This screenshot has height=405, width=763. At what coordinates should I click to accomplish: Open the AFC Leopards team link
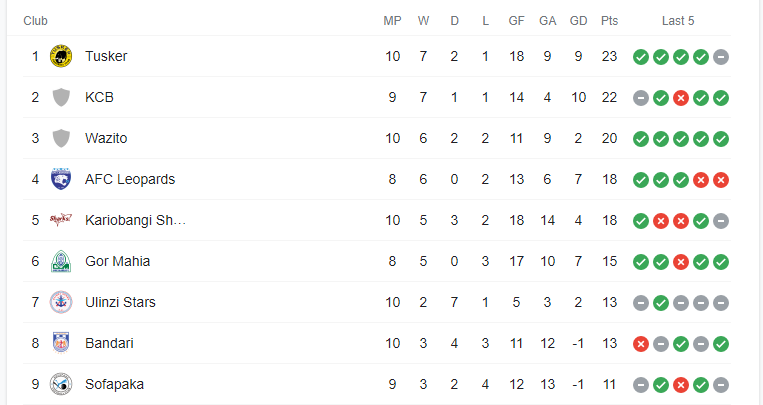130,179
